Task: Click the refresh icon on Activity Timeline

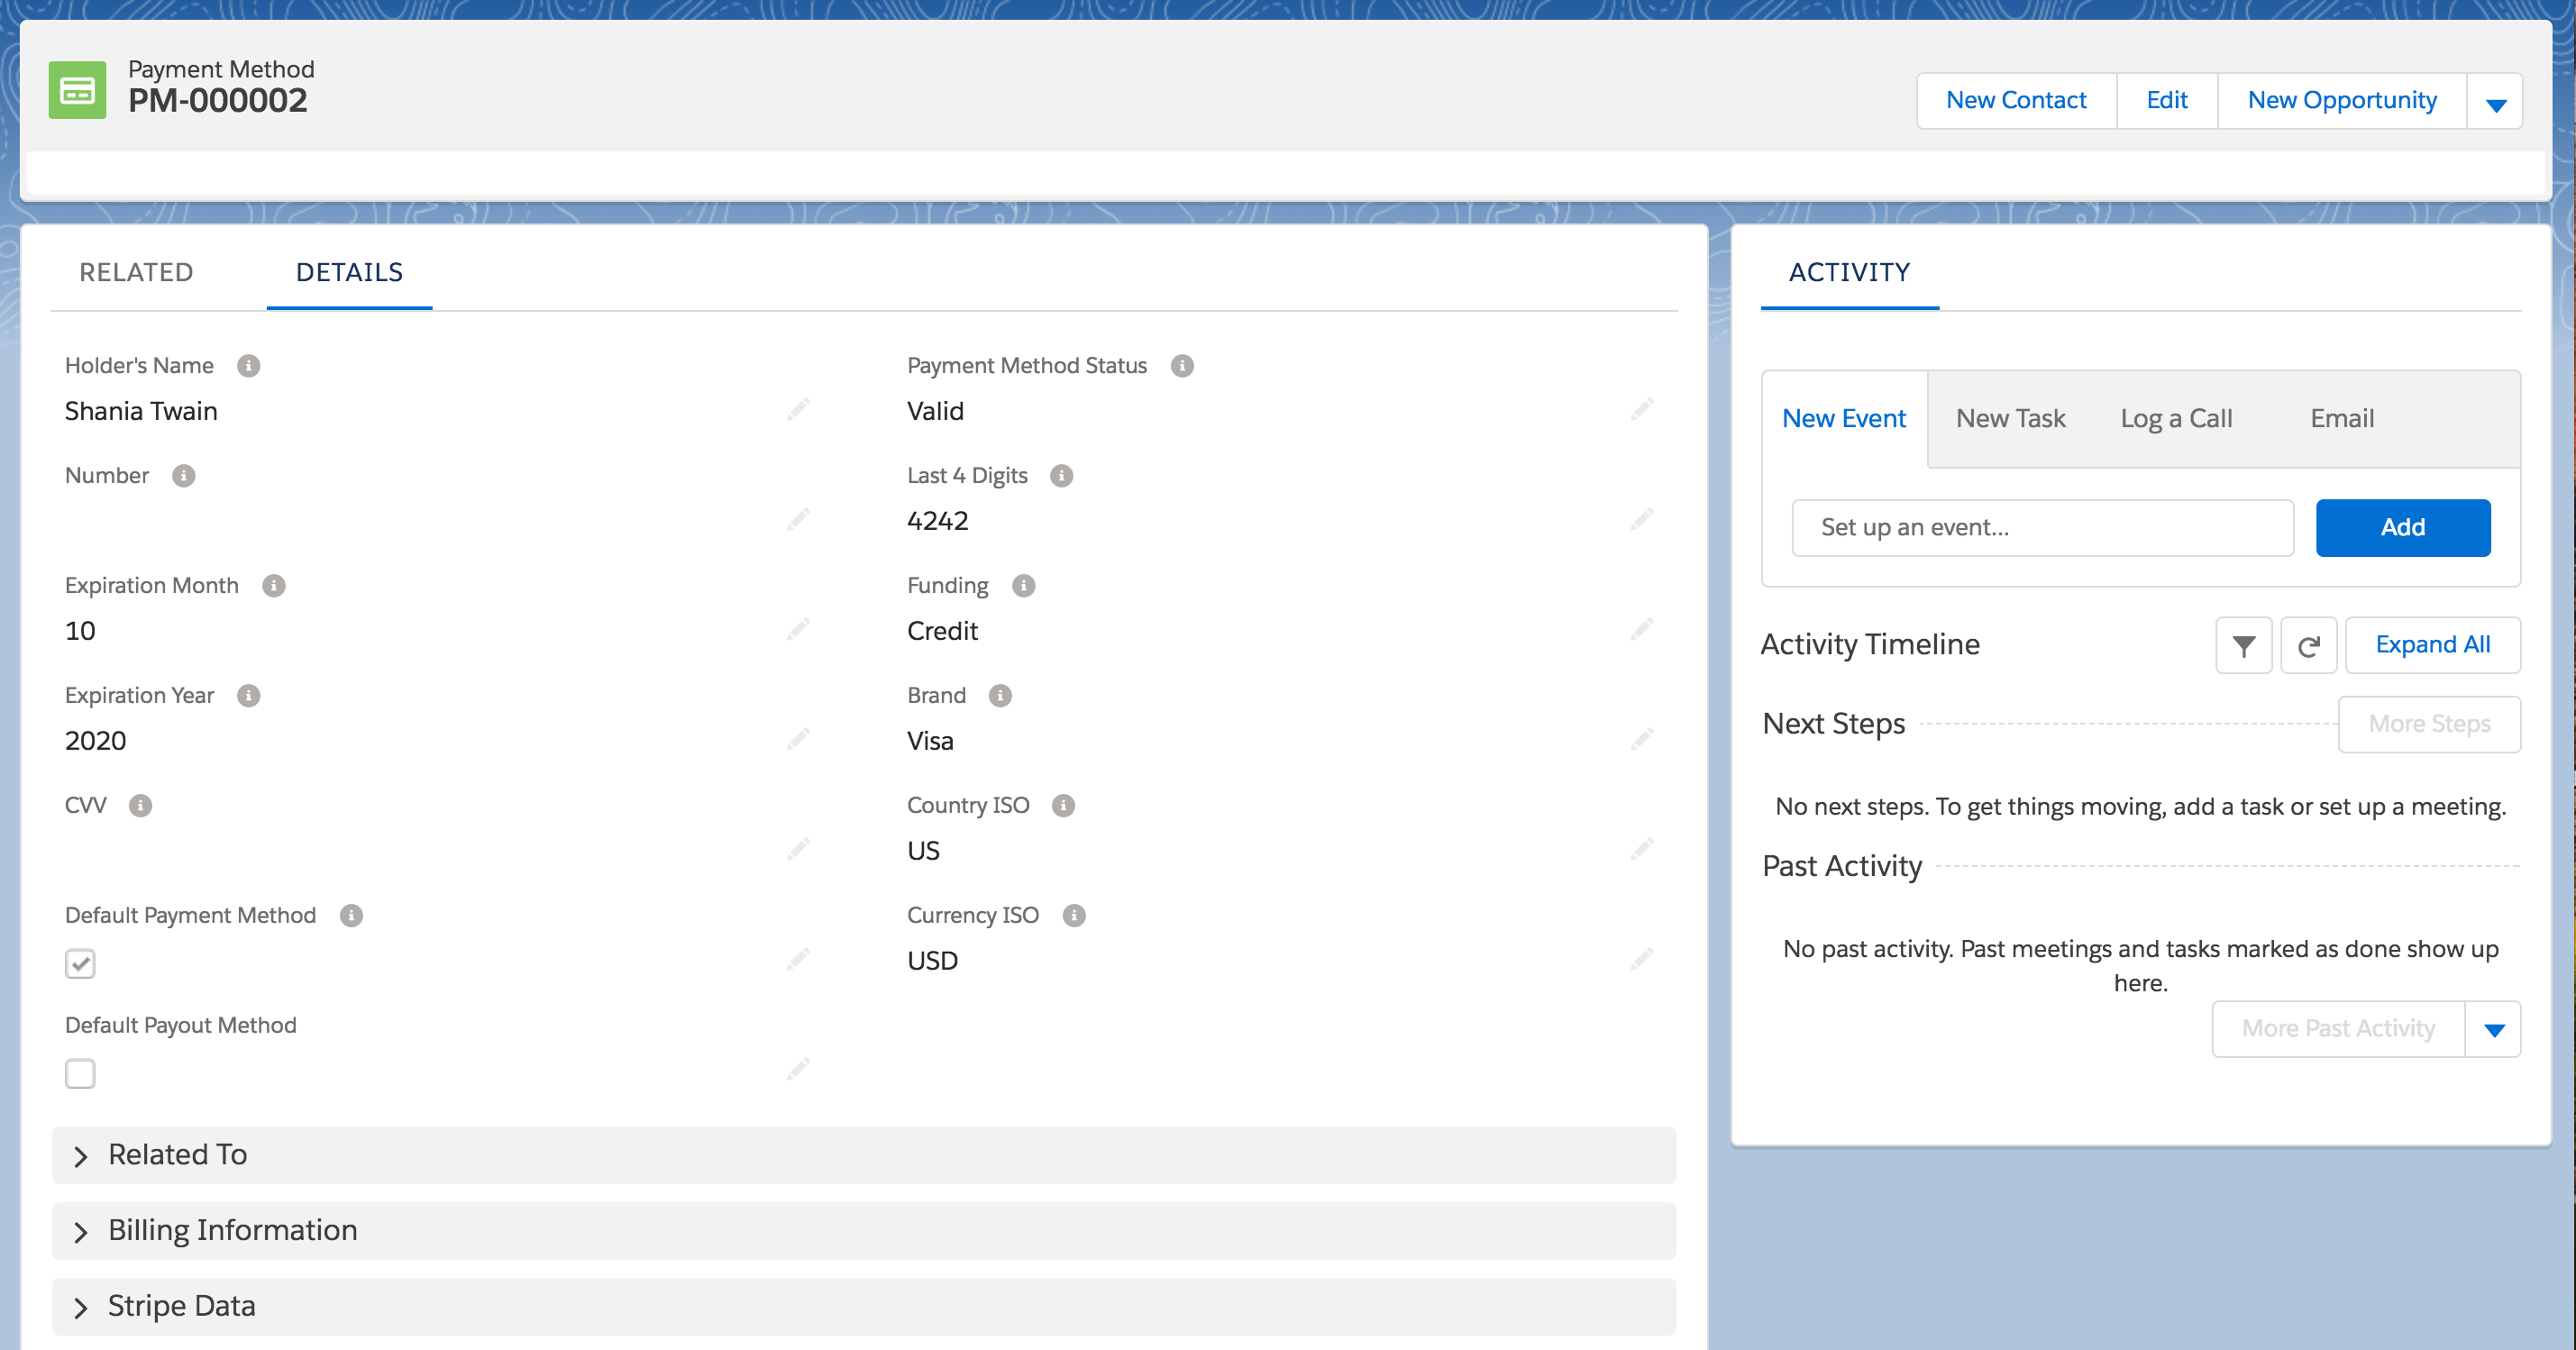Action: pos(2309,645)
